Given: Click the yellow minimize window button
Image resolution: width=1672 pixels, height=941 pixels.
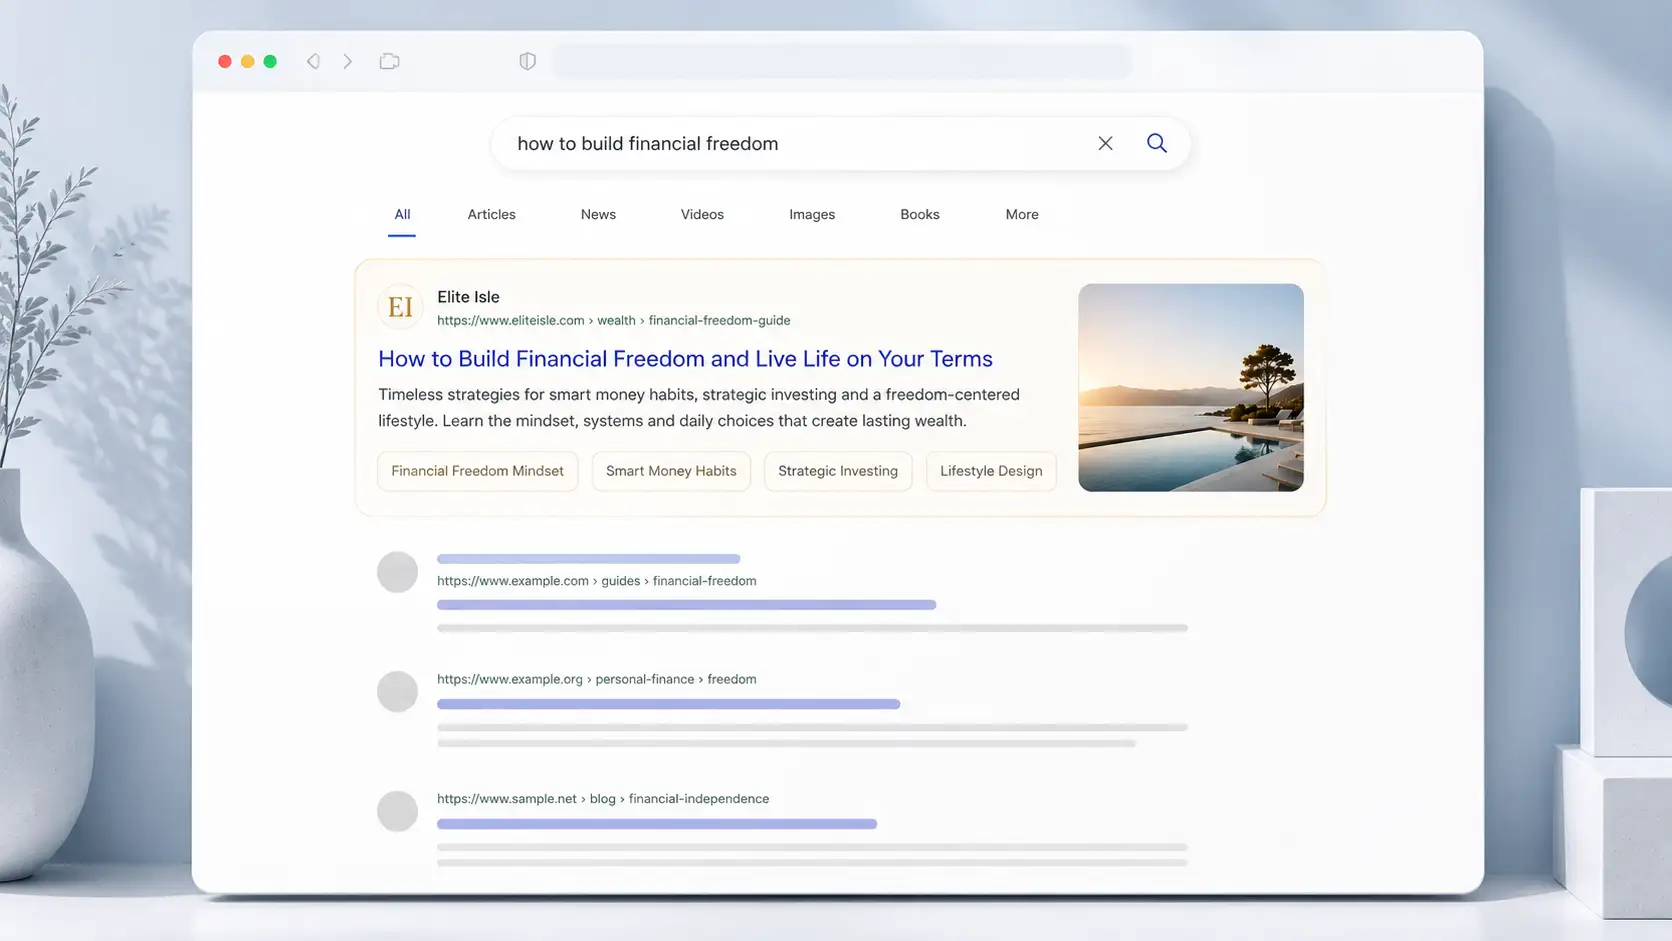Looking at the screenshot, I should (x=247, y=61).
